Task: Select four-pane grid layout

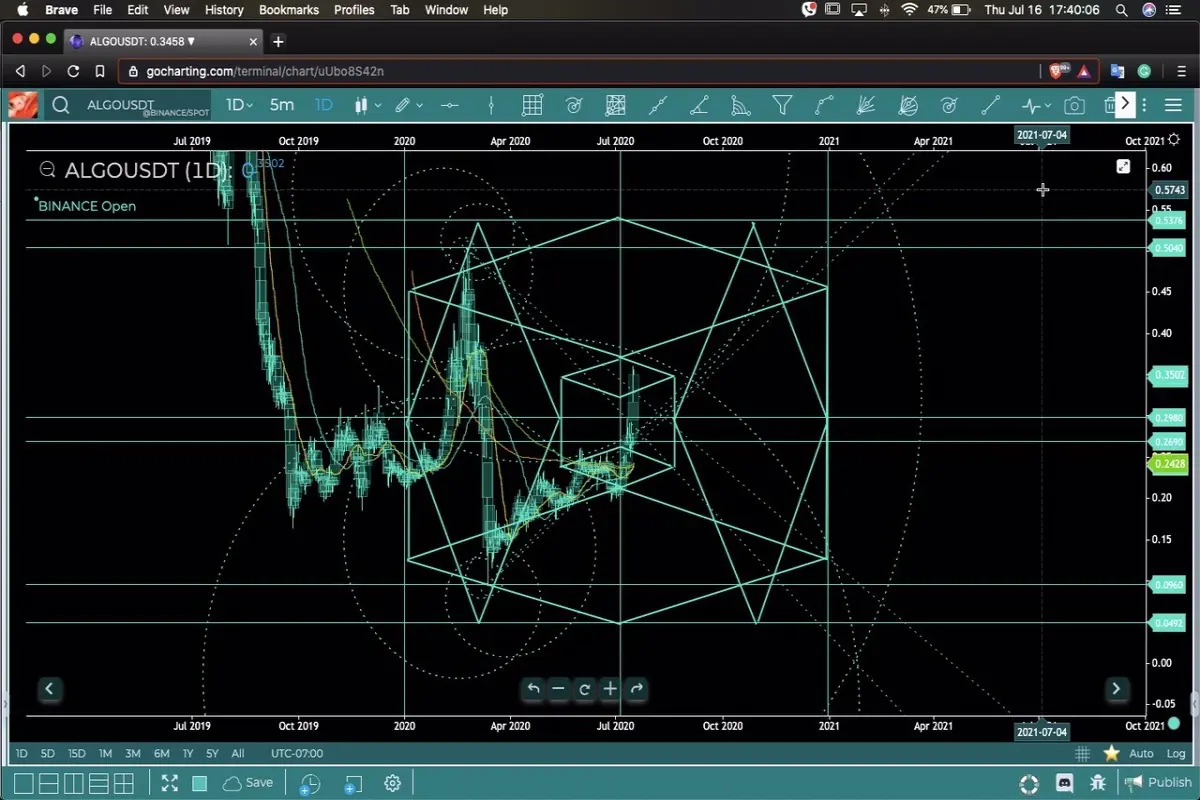Action: [x=124, y=784]
